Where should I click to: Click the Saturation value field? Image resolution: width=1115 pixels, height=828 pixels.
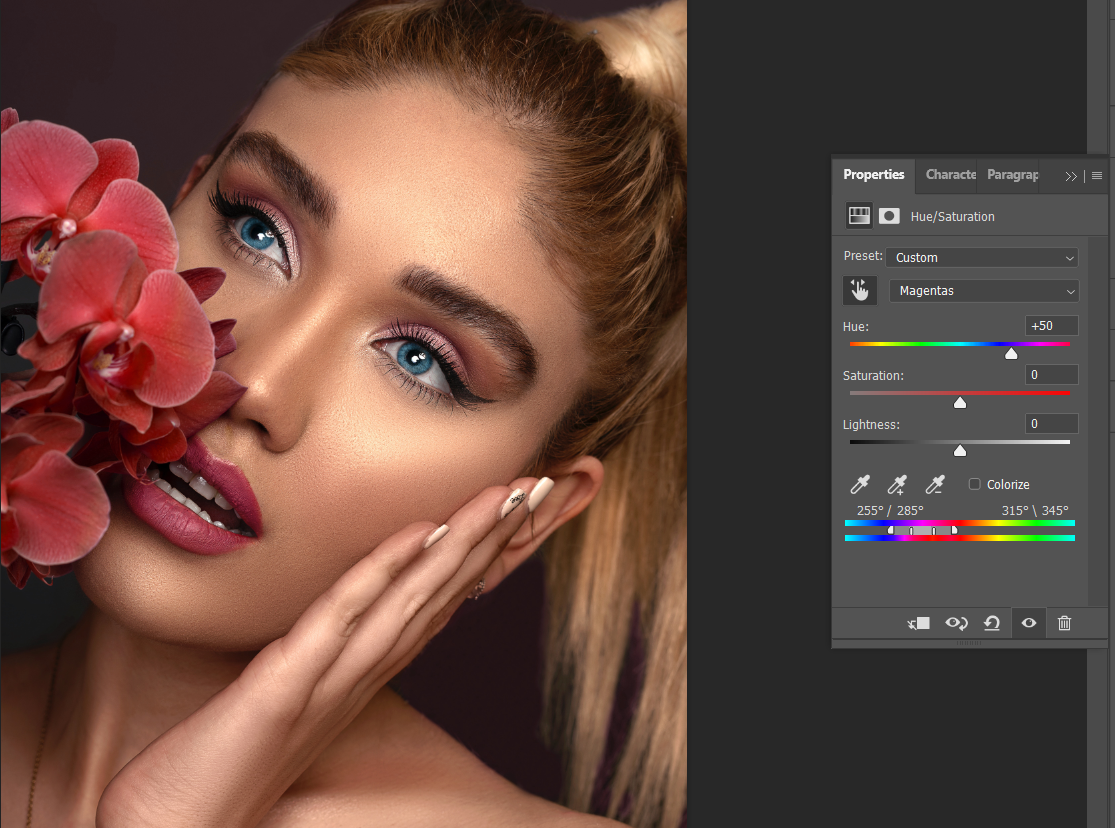coord(1052,375)
